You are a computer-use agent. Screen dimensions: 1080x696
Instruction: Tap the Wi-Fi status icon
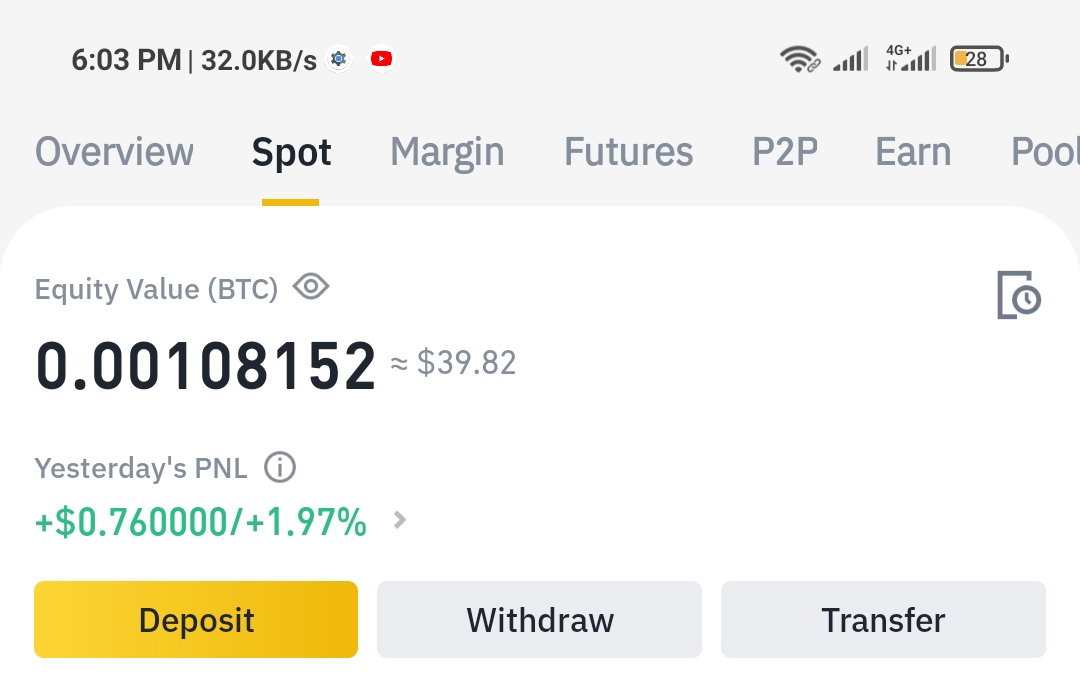(x=799, y=59)
